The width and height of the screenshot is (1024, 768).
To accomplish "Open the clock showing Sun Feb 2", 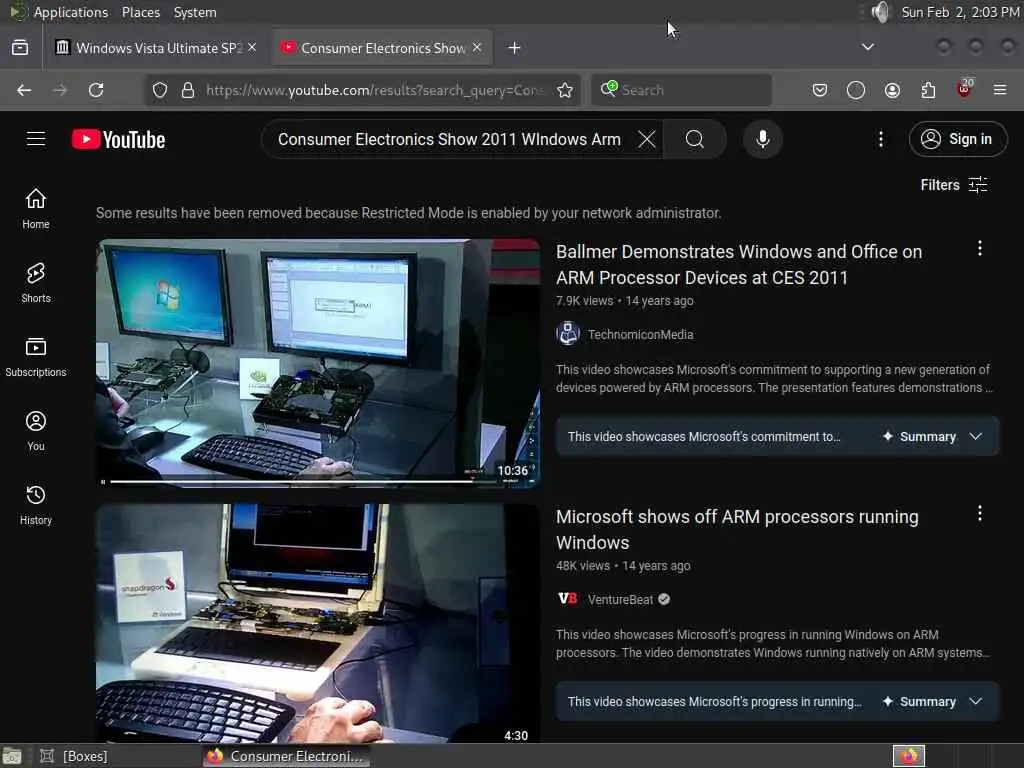I will pyautogui.click(x=960, y=12).
